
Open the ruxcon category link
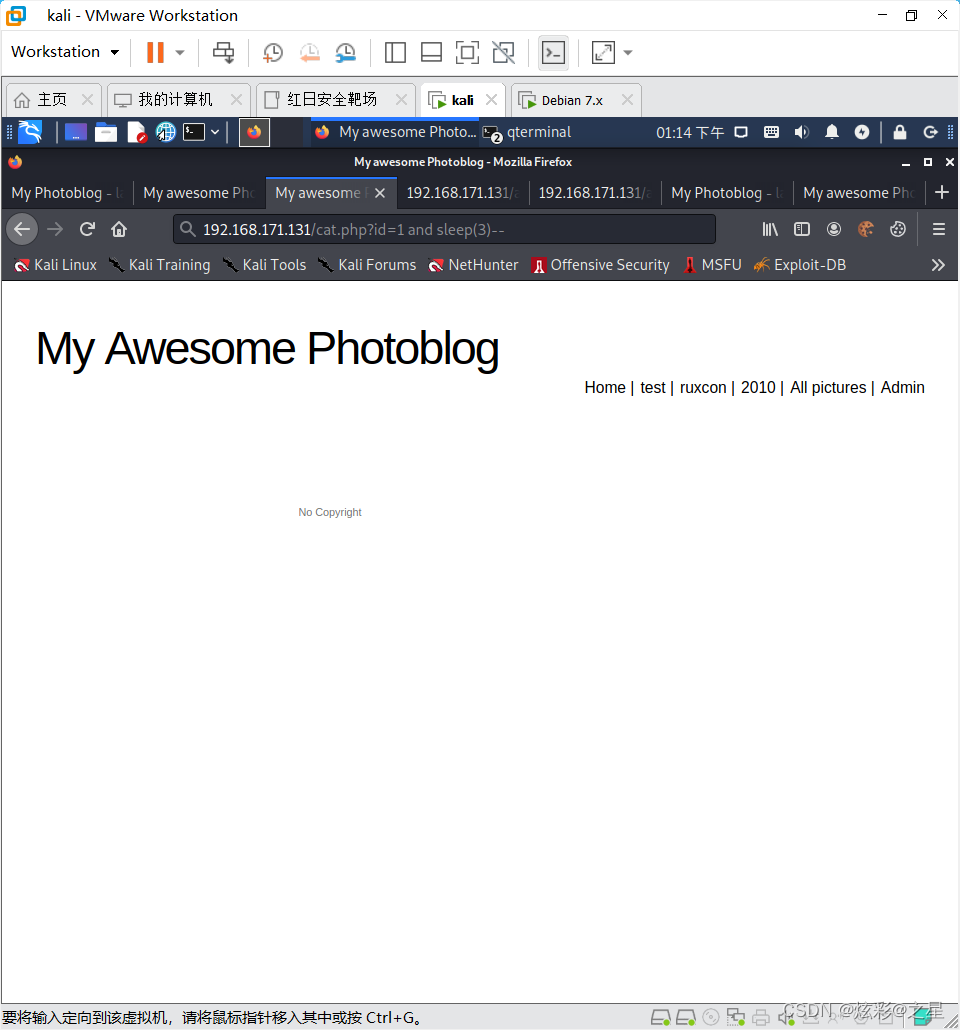[x=702, y=388]
